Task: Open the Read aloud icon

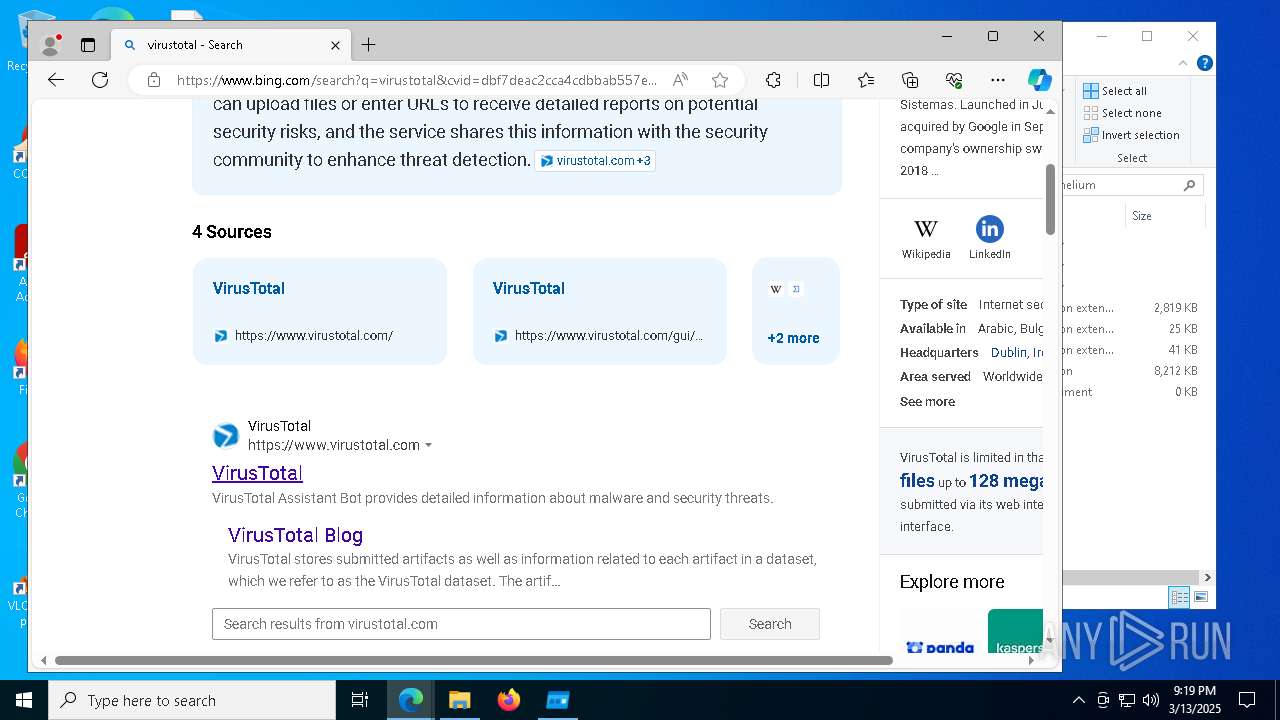Action: [680, 80]
